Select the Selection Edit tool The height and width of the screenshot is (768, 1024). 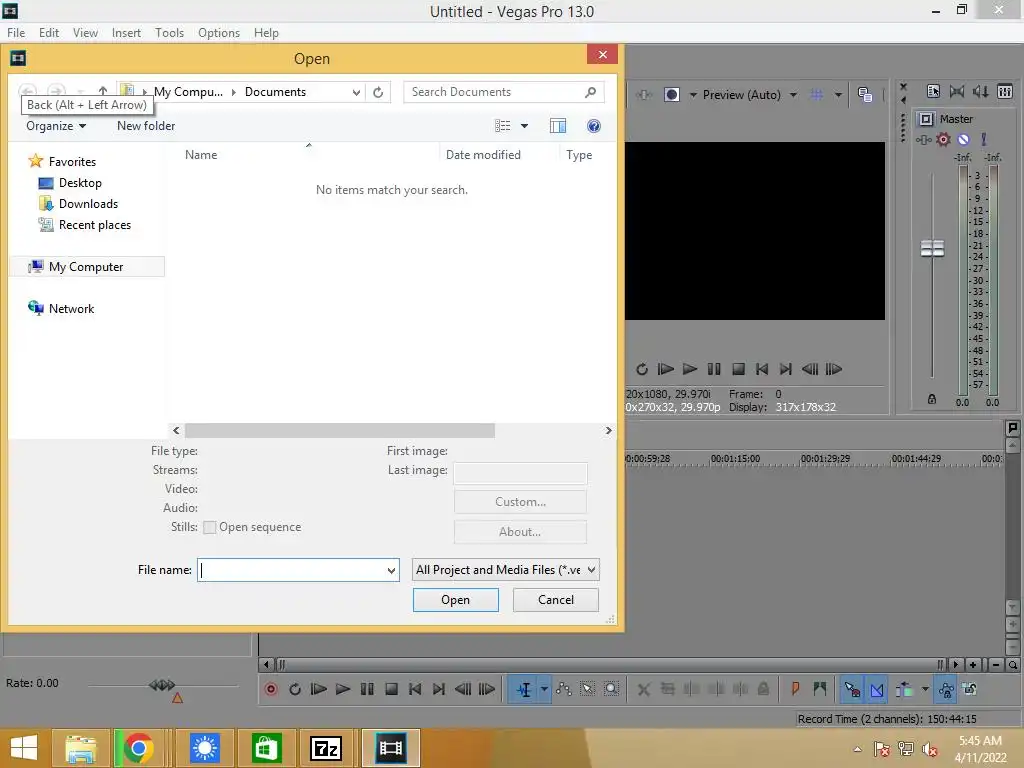click(x=588, y=689)
